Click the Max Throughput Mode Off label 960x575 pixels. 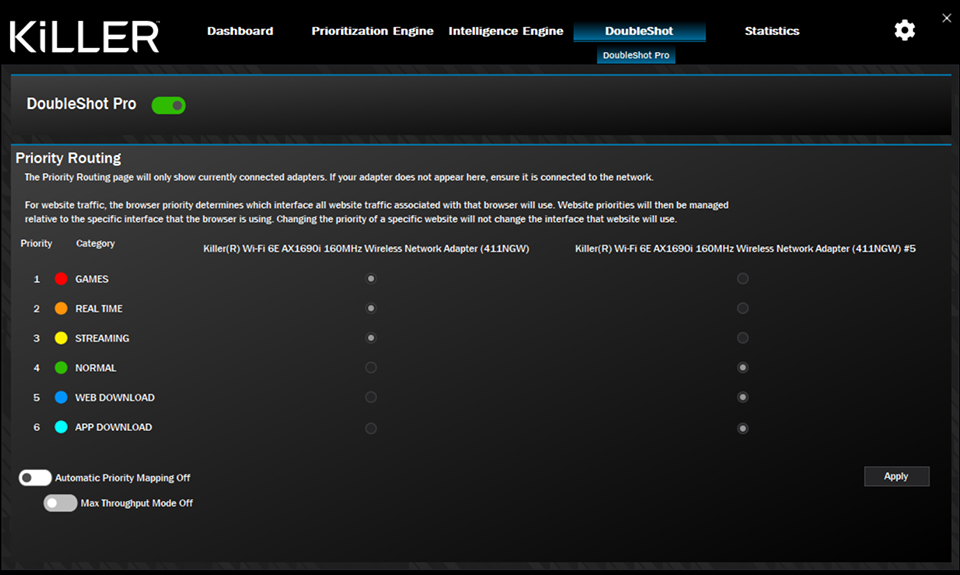click(x=137, y=503)
